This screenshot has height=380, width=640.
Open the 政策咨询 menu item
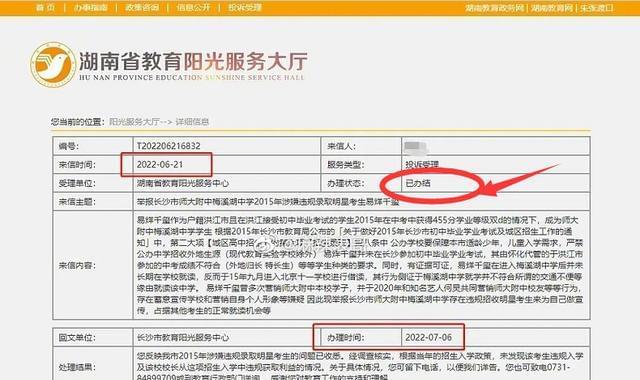pos(142,7)
